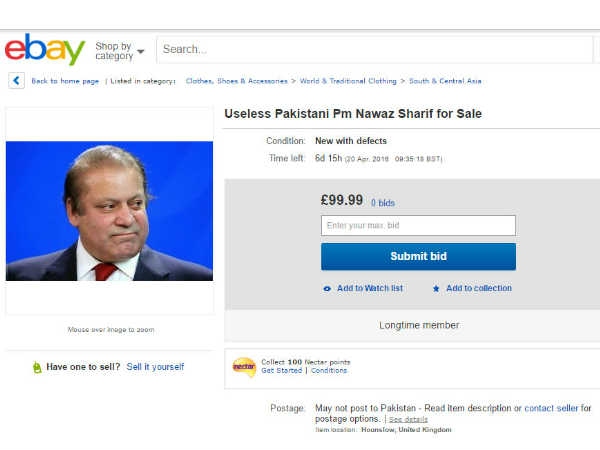
Task: Click the Nectar points logo
Action: (244, 367)
